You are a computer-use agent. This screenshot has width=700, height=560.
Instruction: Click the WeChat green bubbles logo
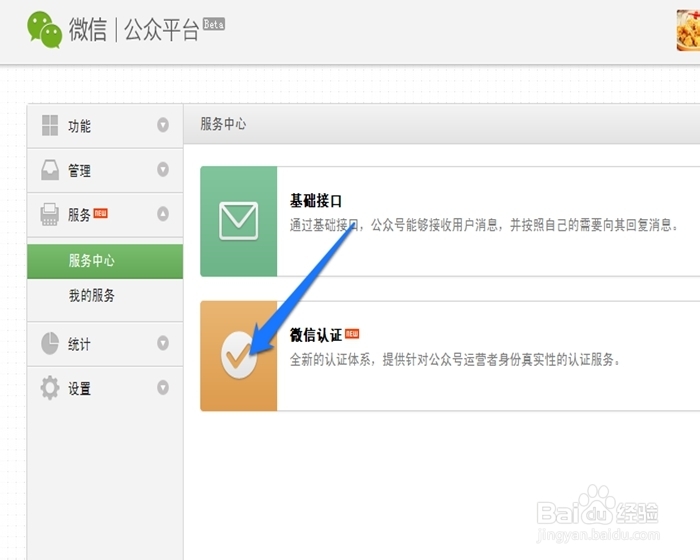click(44, 30)
